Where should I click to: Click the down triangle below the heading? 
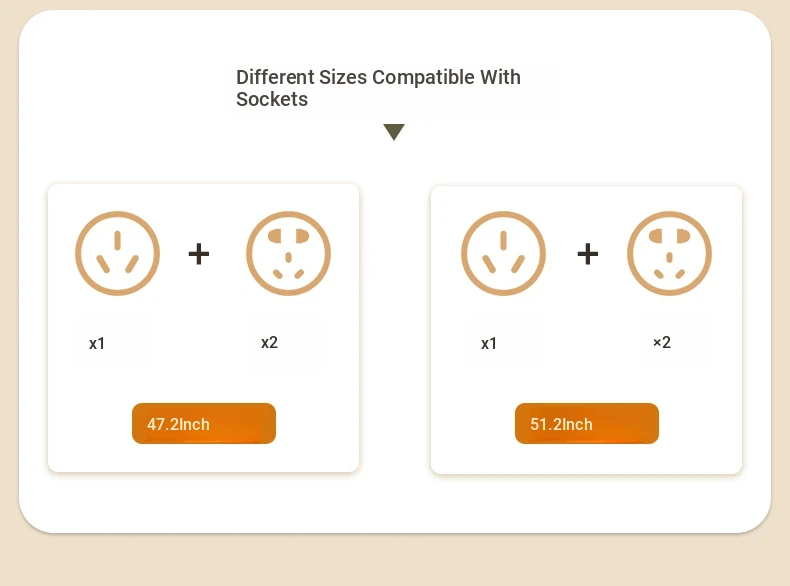pos(394,132)
